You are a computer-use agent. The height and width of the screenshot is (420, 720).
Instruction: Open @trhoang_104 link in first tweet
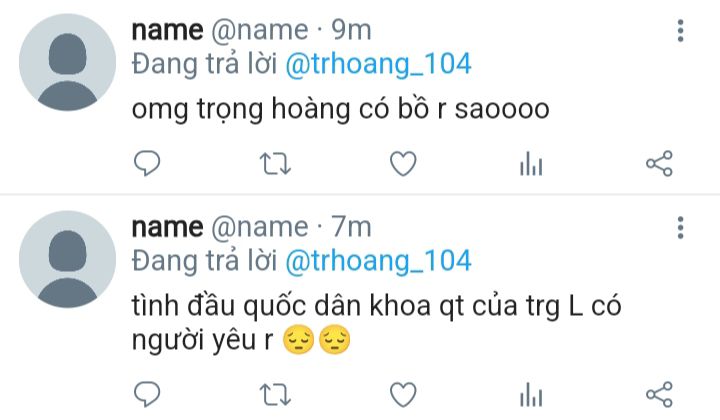pyautogui.click(x=378, y=64)
